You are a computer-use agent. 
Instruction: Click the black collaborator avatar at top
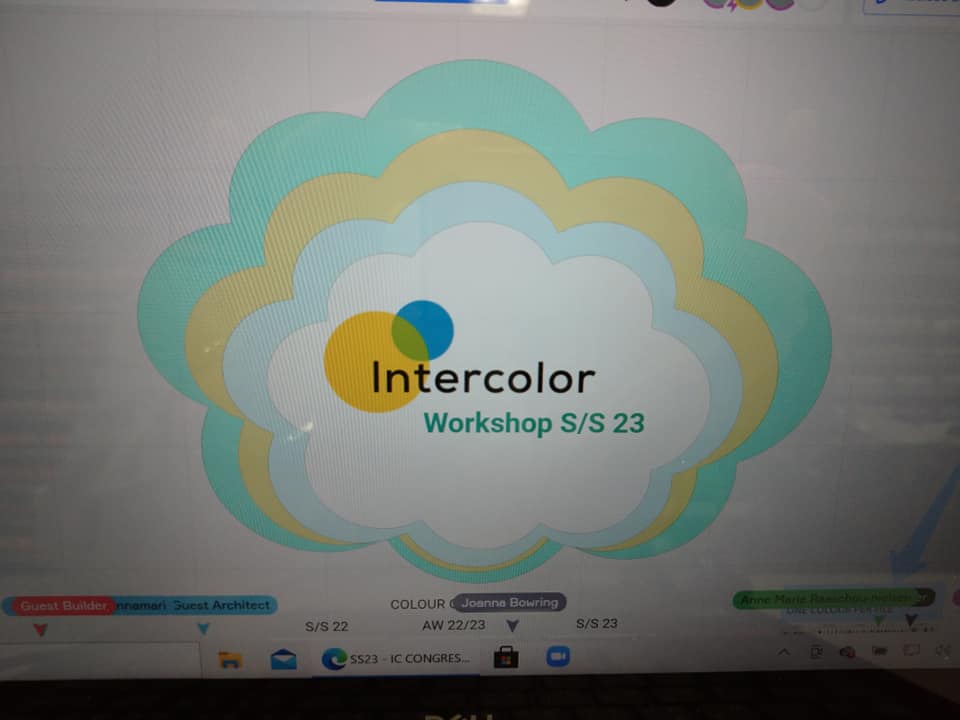(x=662, y=2)
